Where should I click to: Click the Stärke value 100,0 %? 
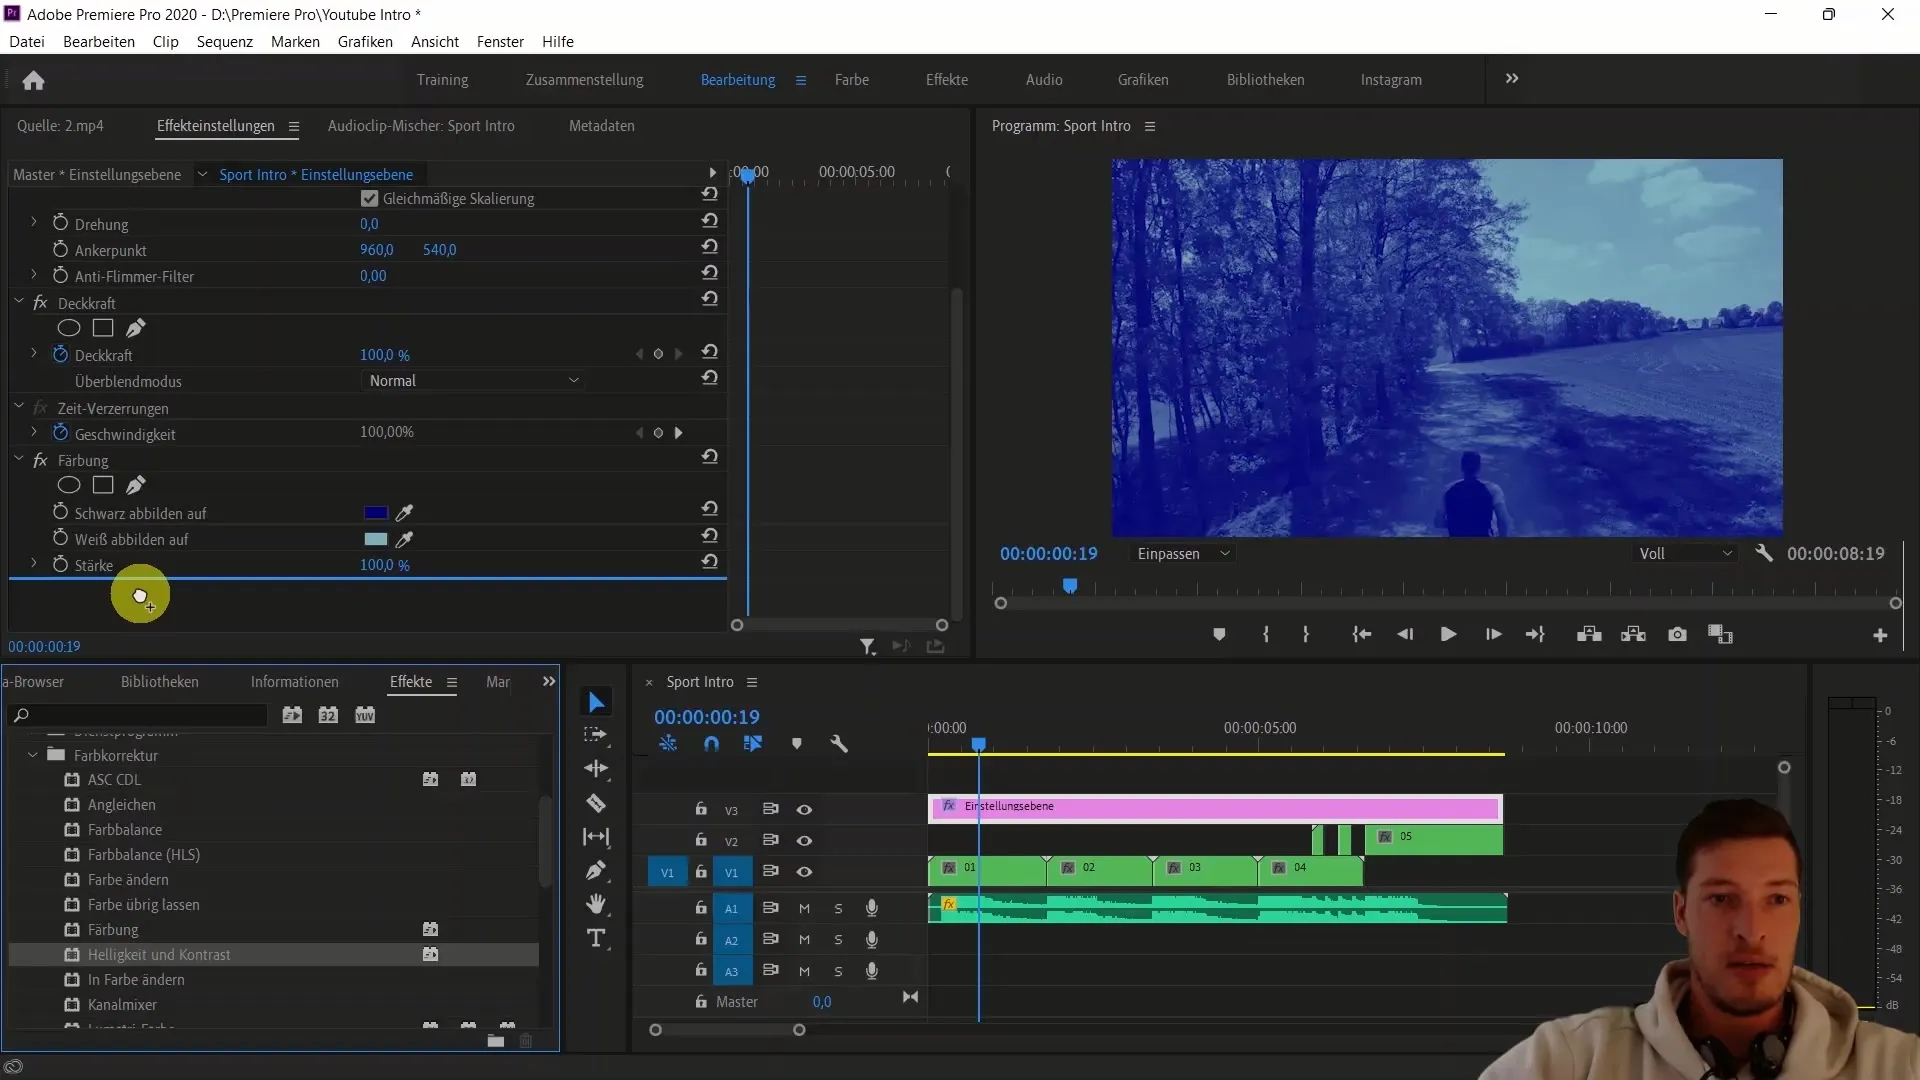click(385, 565)
